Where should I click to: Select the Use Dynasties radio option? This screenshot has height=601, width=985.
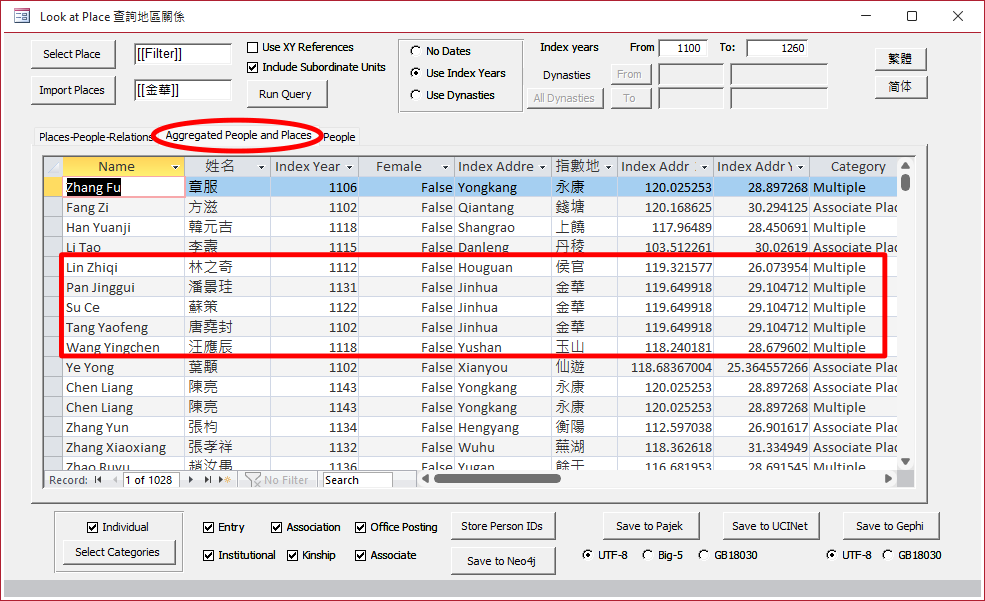(415, 95)
